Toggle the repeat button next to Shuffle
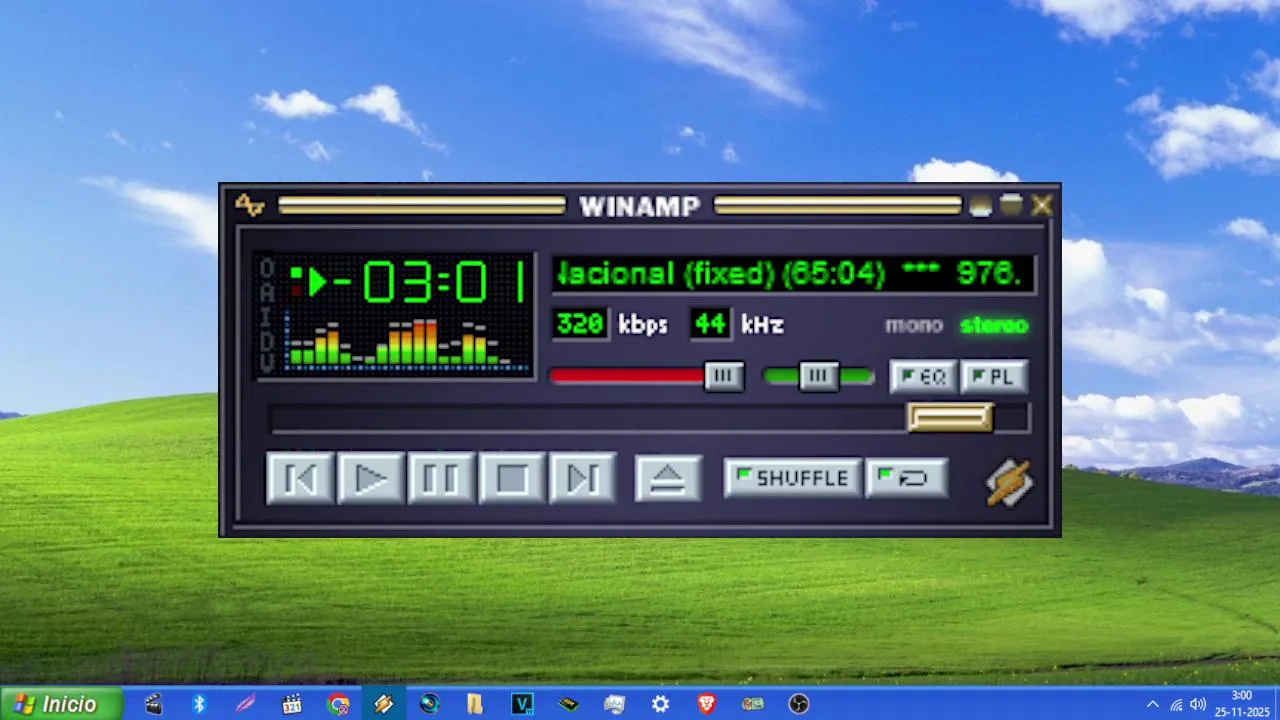1280x720 pixels. 906,478
